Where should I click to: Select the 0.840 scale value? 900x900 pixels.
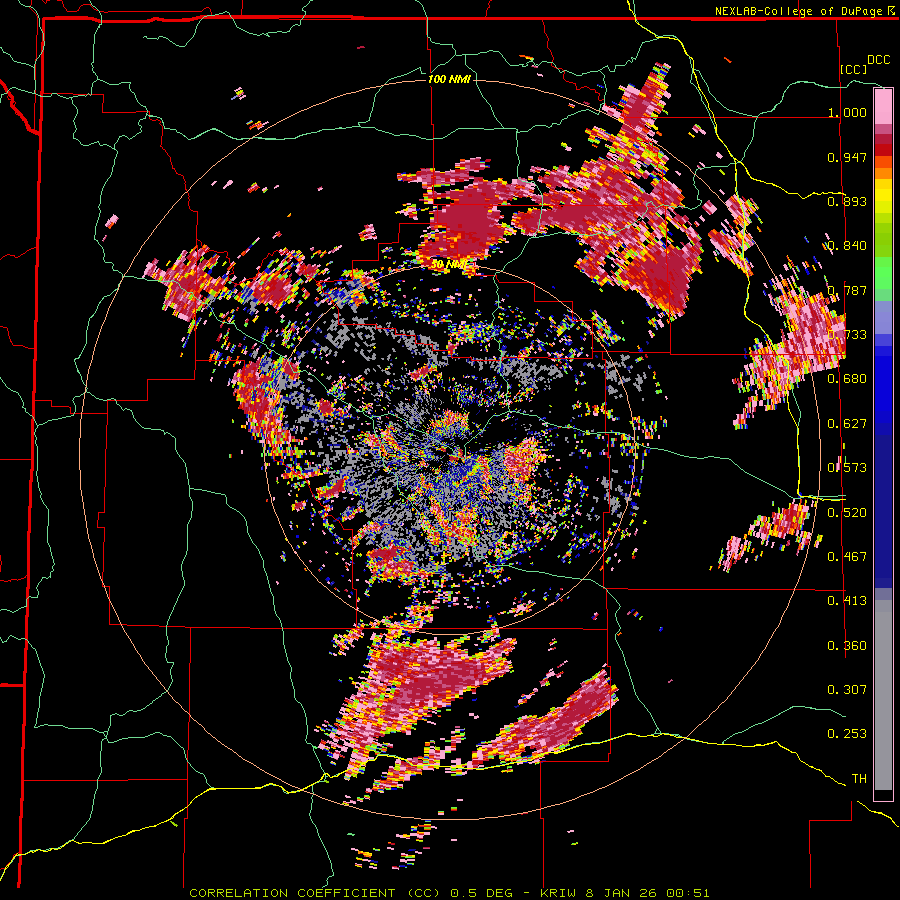coord(847,246)
